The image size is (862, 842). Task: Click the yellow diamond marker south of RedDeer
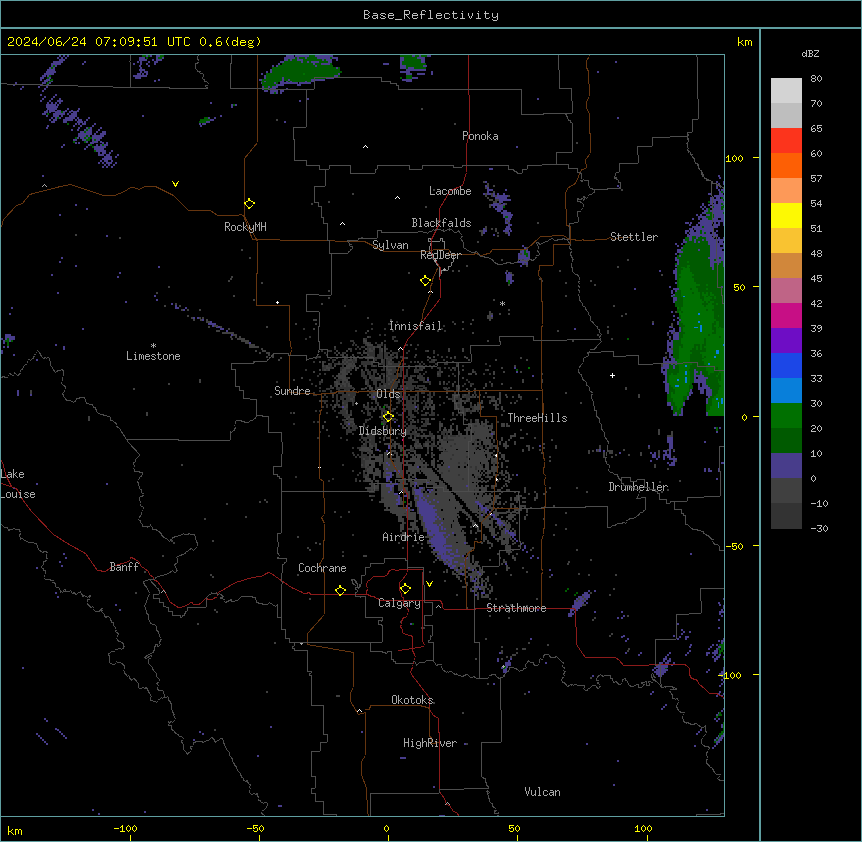coord(425,281)
